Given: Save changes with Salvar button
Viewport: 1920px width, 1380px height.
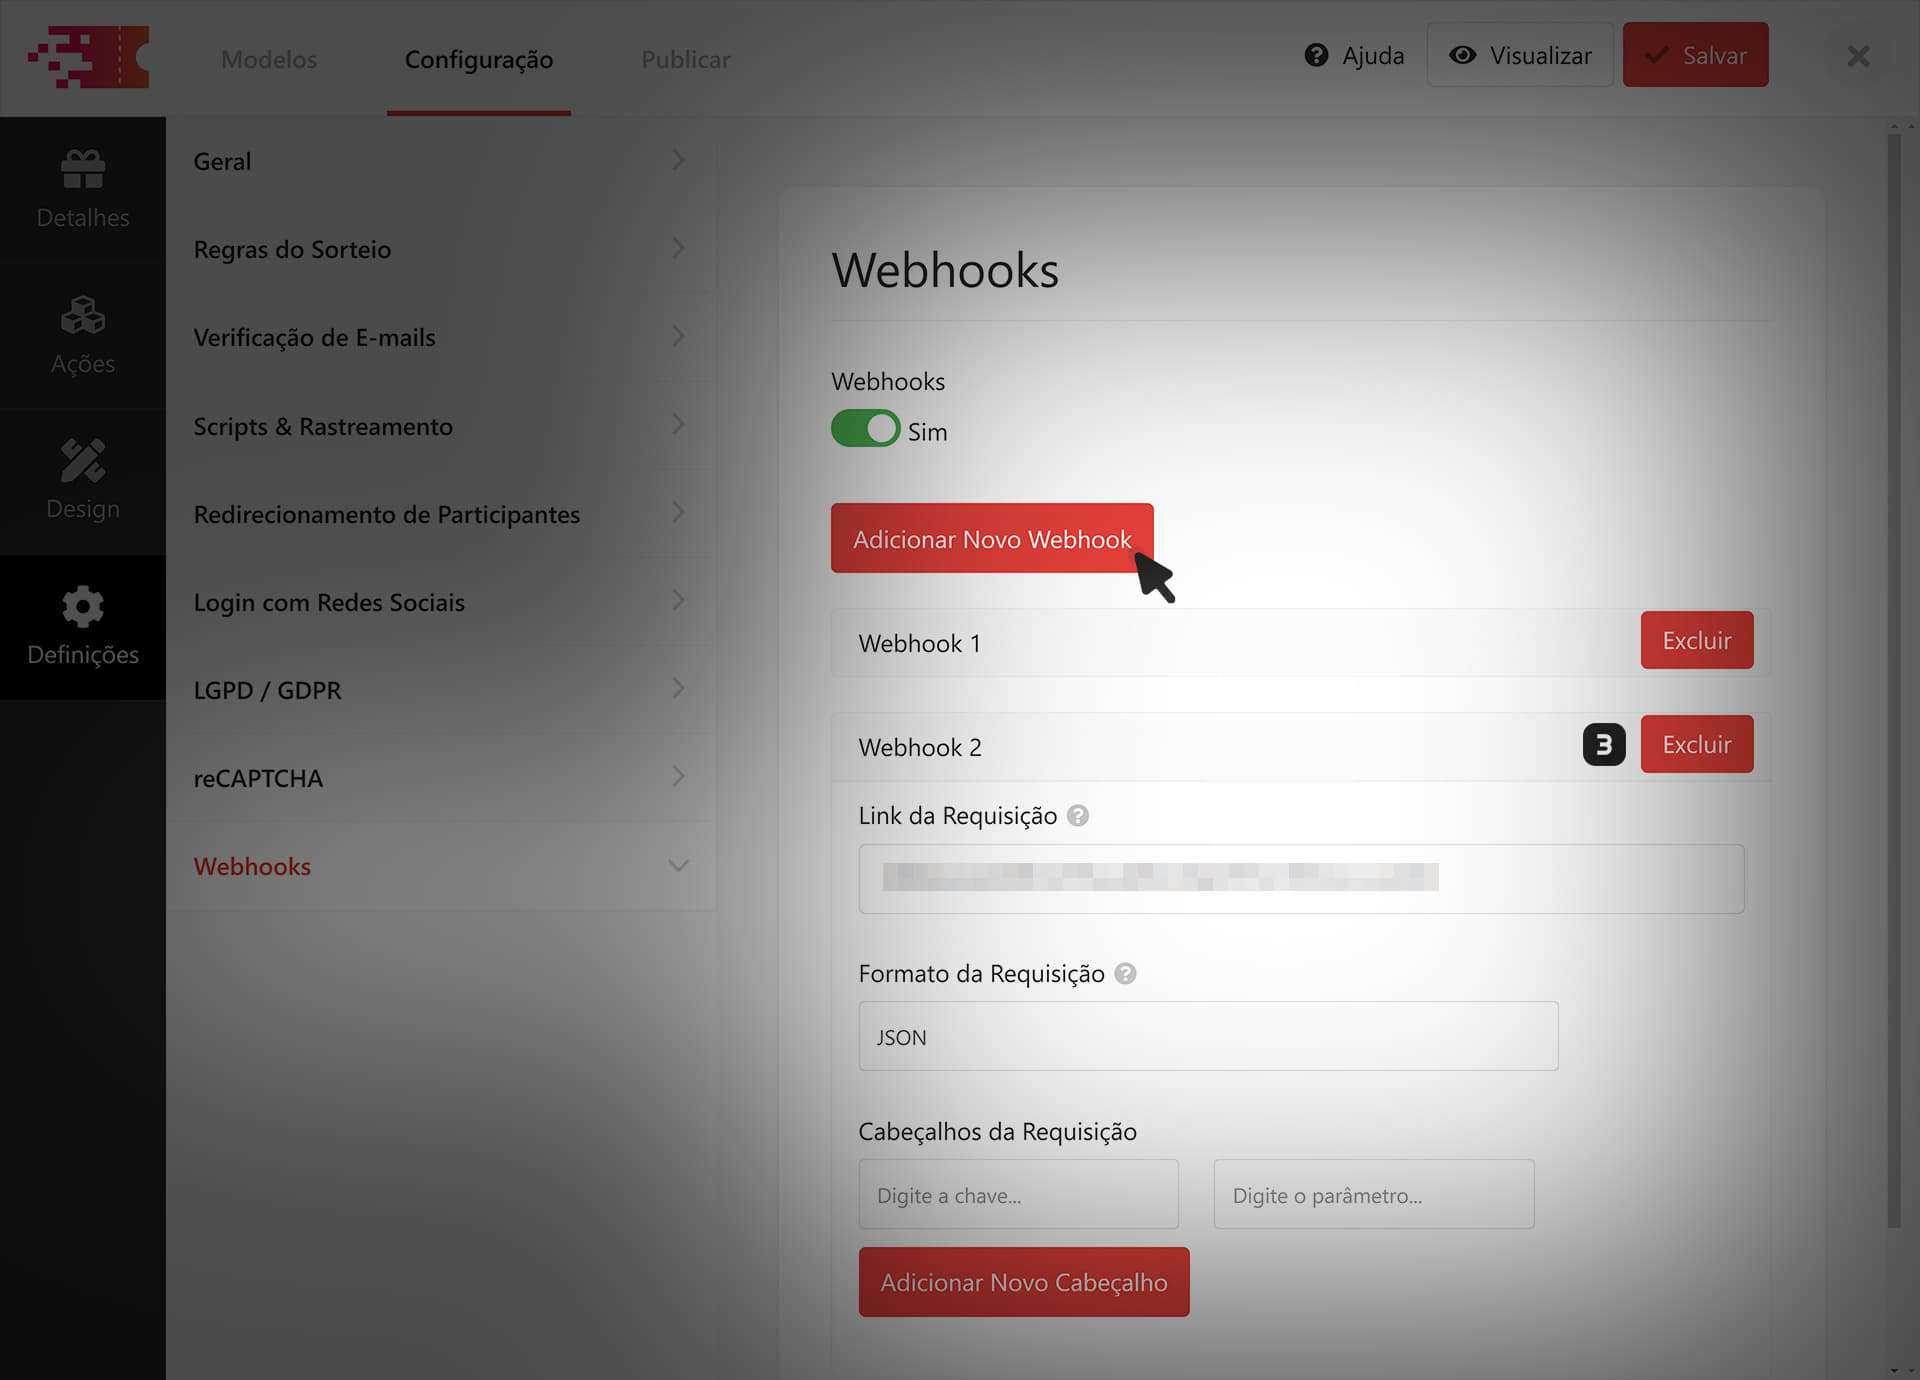Looking at the screenshot, I should click(x=1695, y=55).
